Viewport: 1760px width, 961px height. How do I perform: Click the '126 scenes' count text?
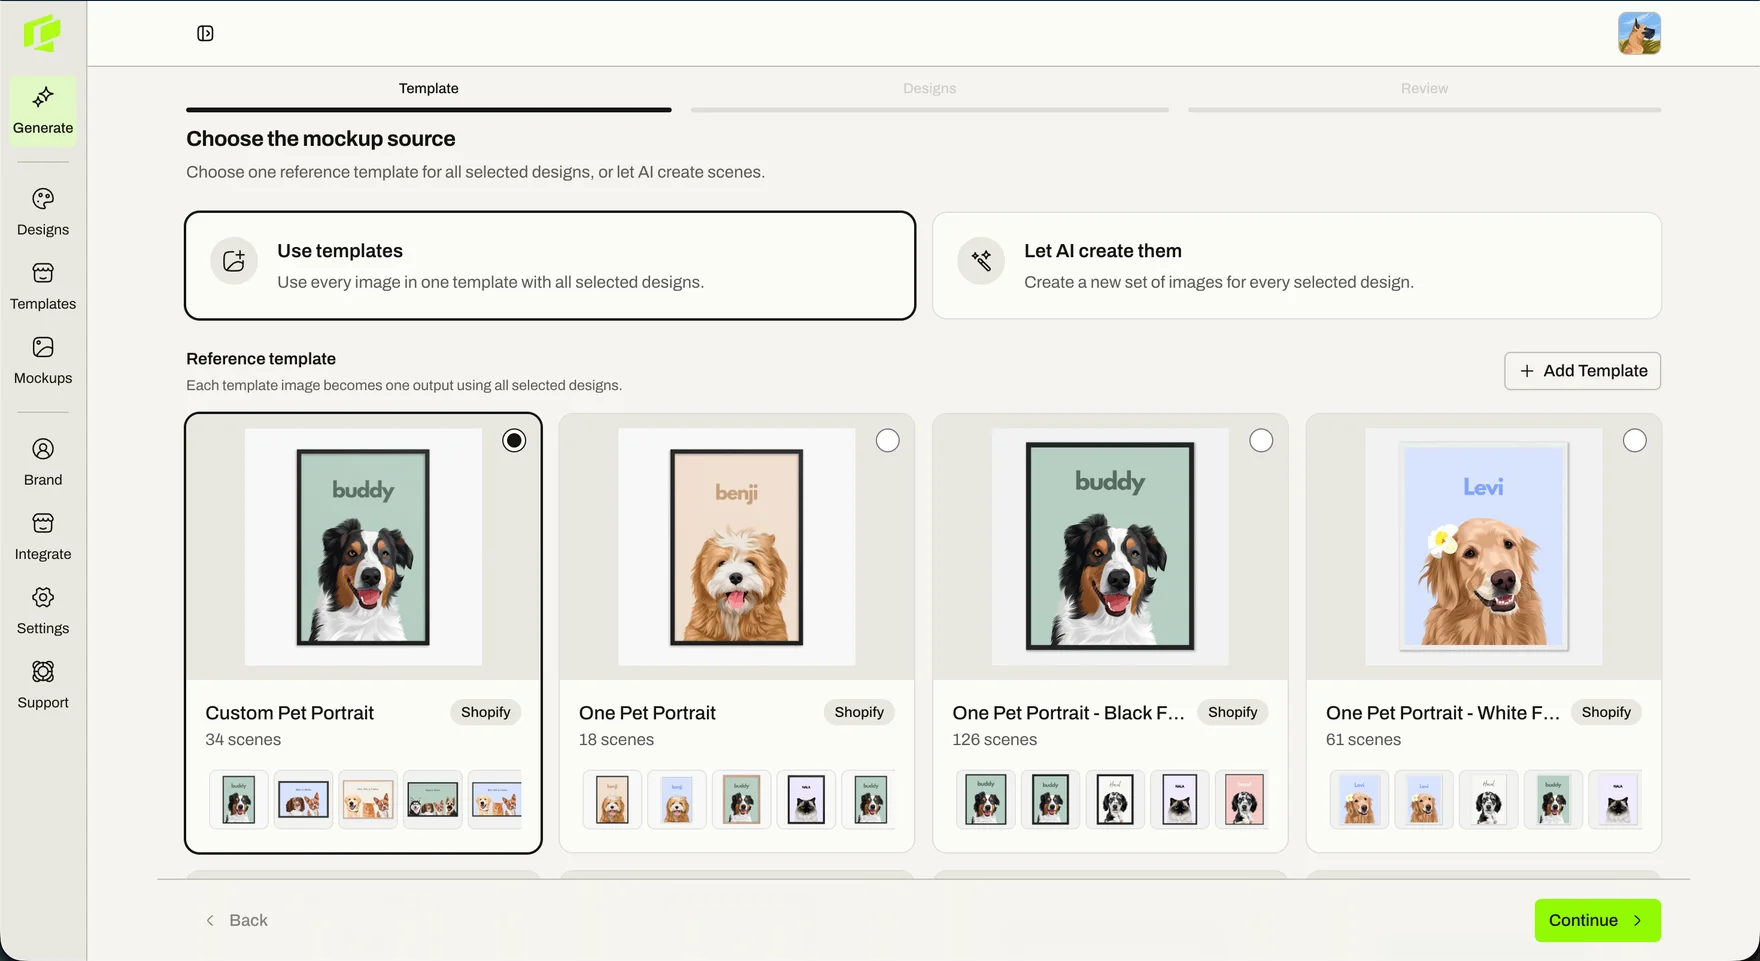994,740
